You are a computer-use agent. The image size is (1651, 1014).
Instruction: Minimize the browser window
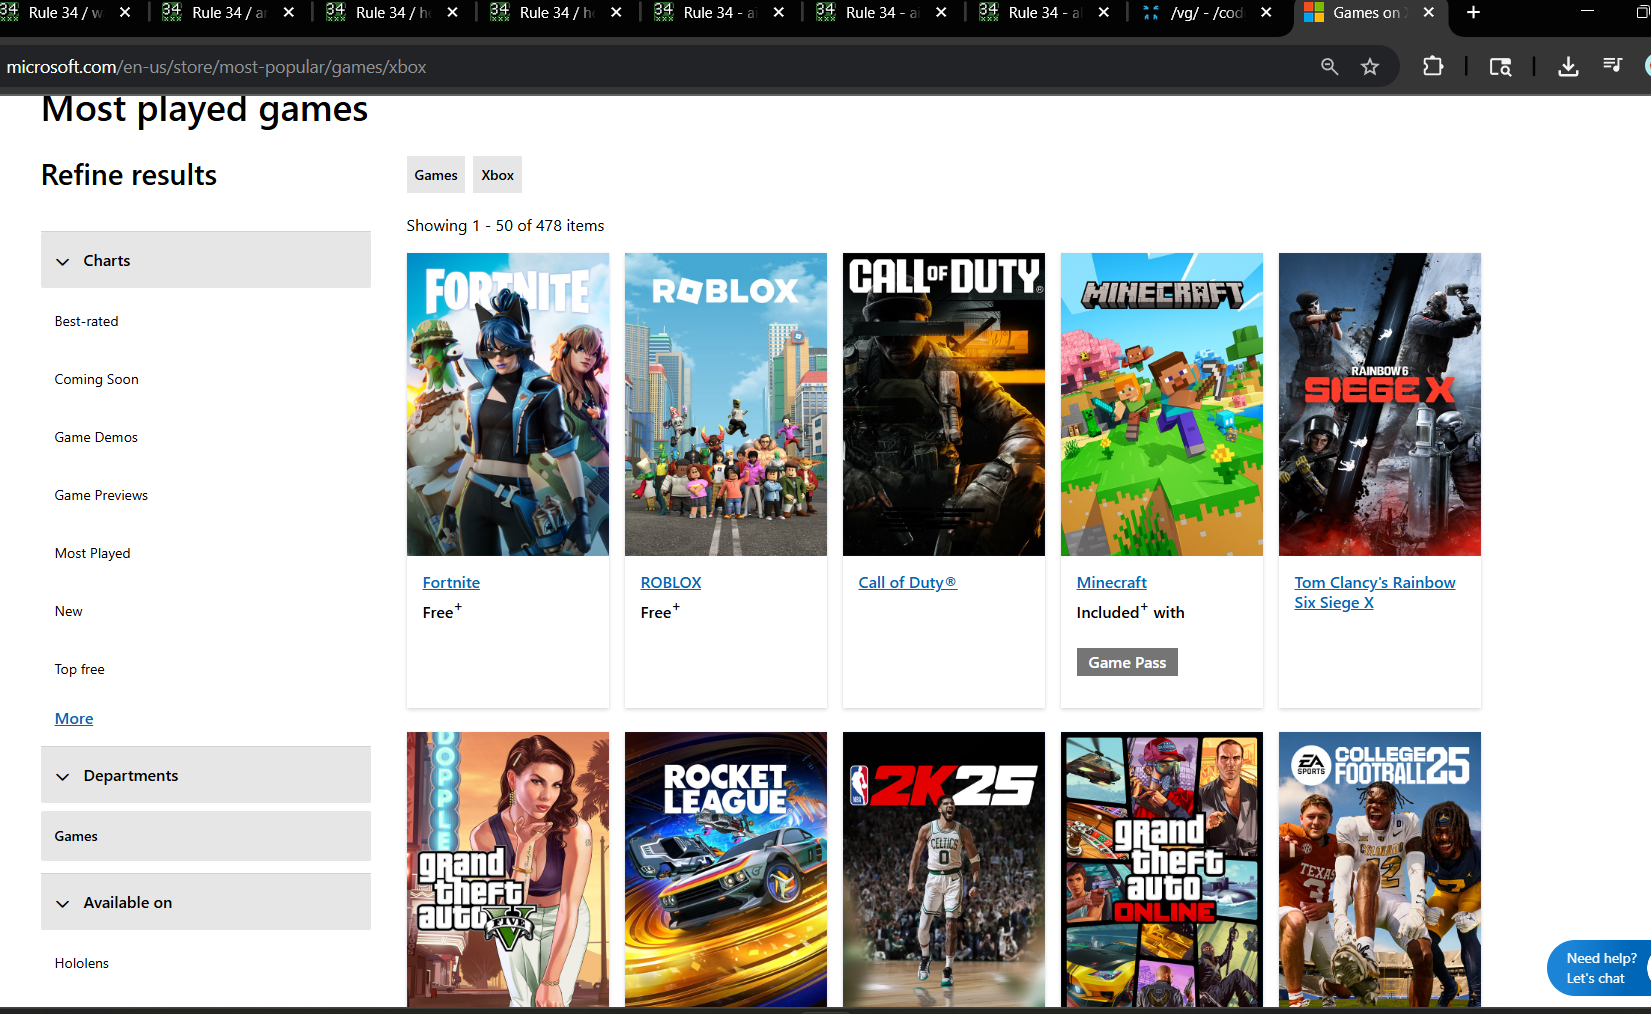1587,12
